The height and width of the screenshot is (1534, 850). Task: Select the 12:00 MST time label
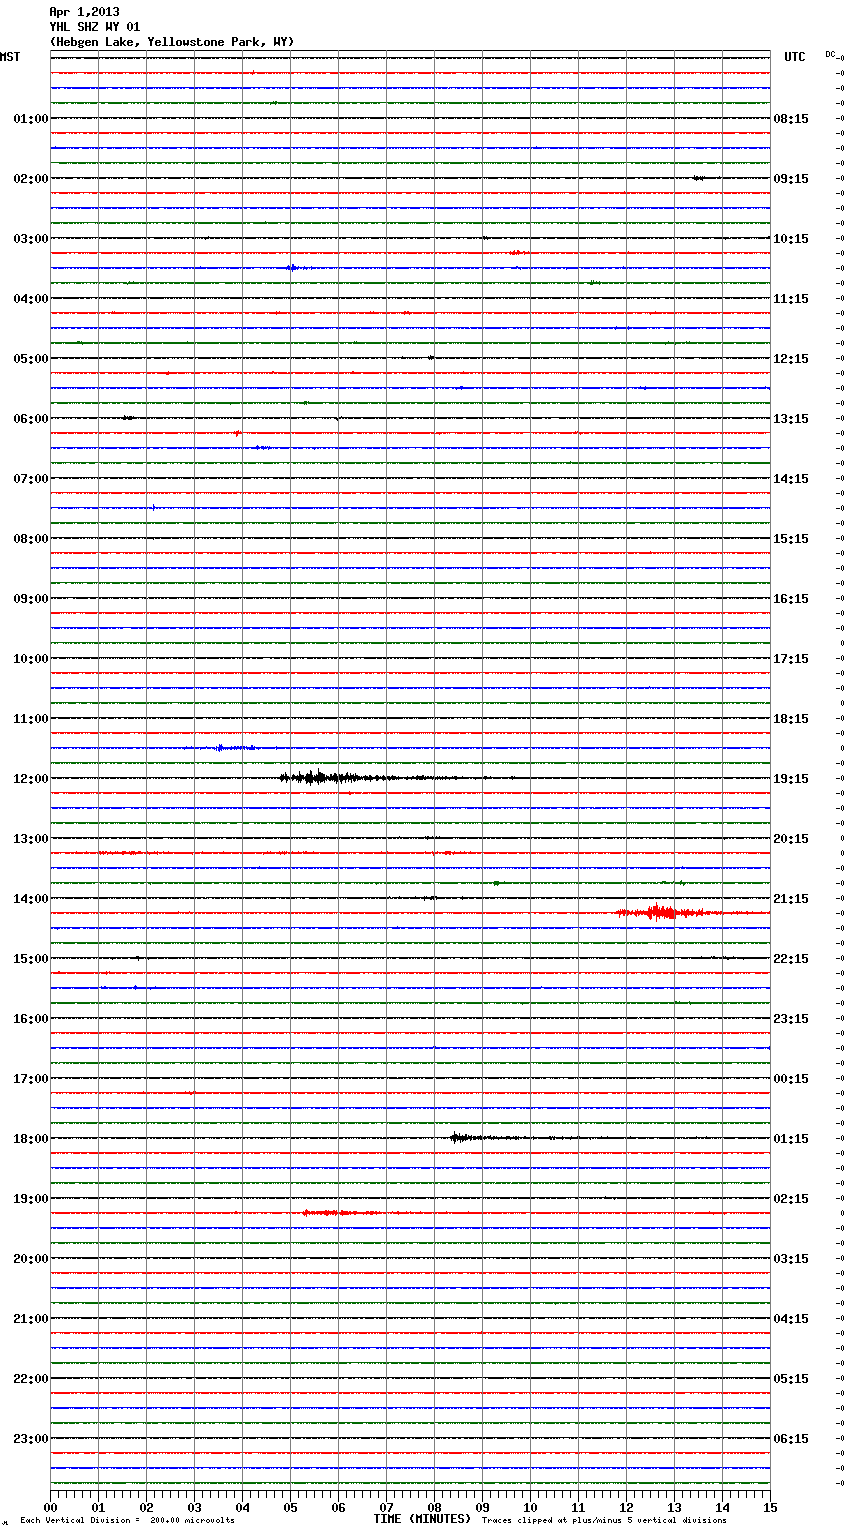click(x=30, y=778)
